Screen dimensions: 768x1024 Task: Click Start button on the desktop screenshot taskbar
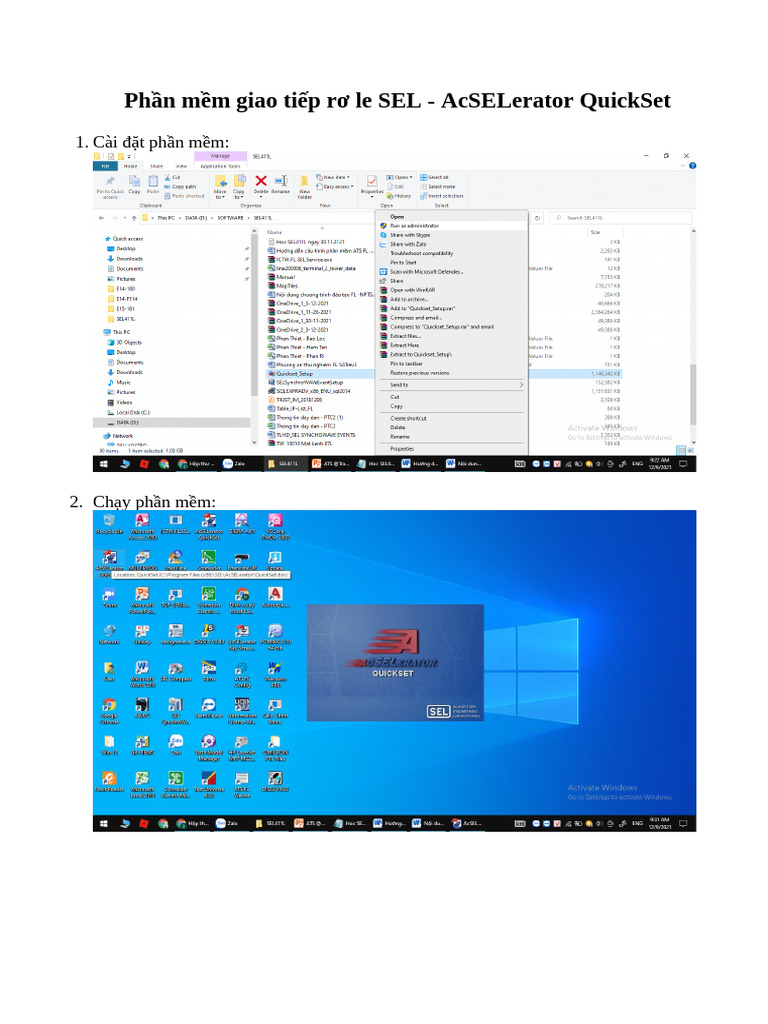pyautogui.click(x=104, y=824)
